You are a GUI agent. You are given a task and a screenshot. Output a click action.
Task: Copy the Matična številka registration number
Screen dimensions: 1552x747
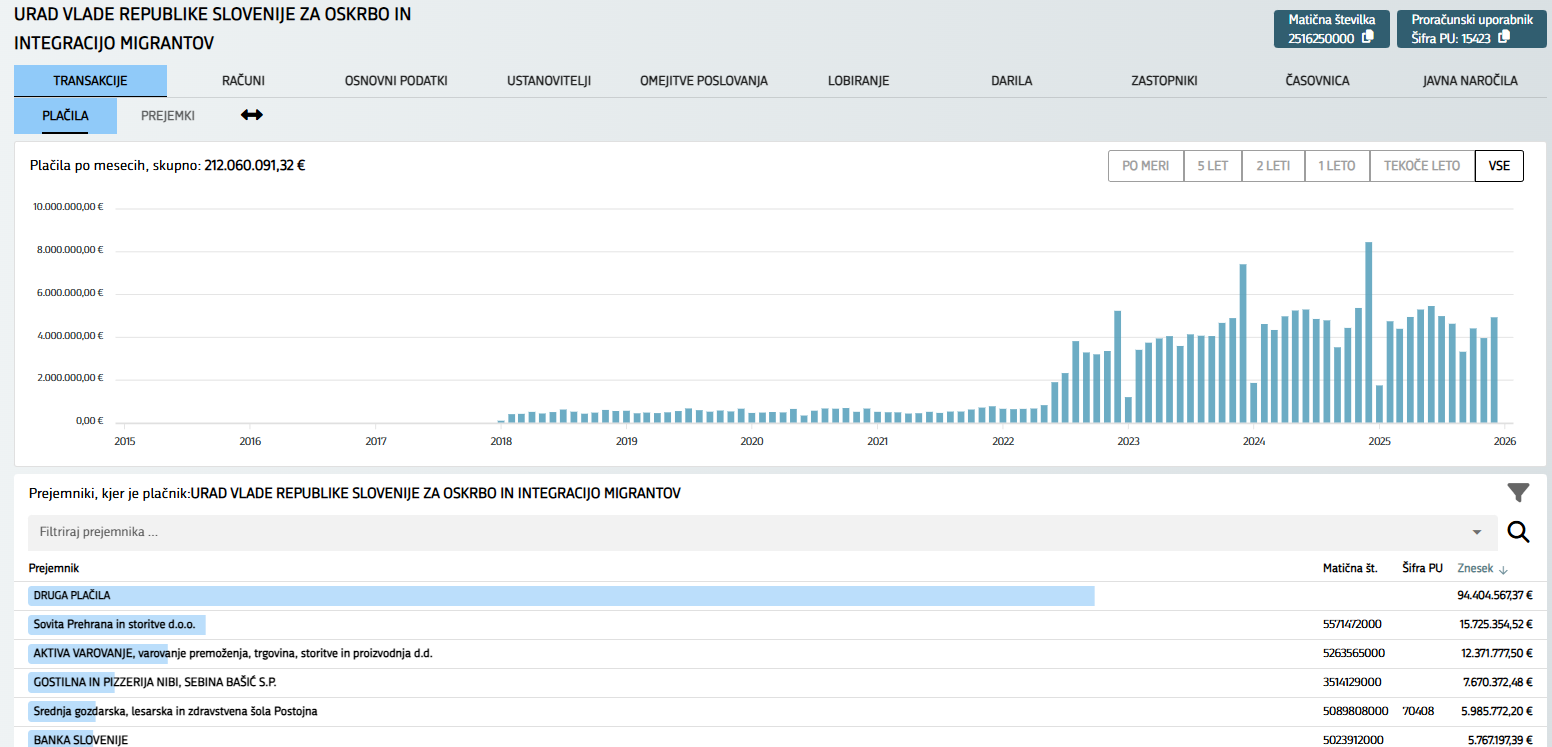click(1368, 38)
